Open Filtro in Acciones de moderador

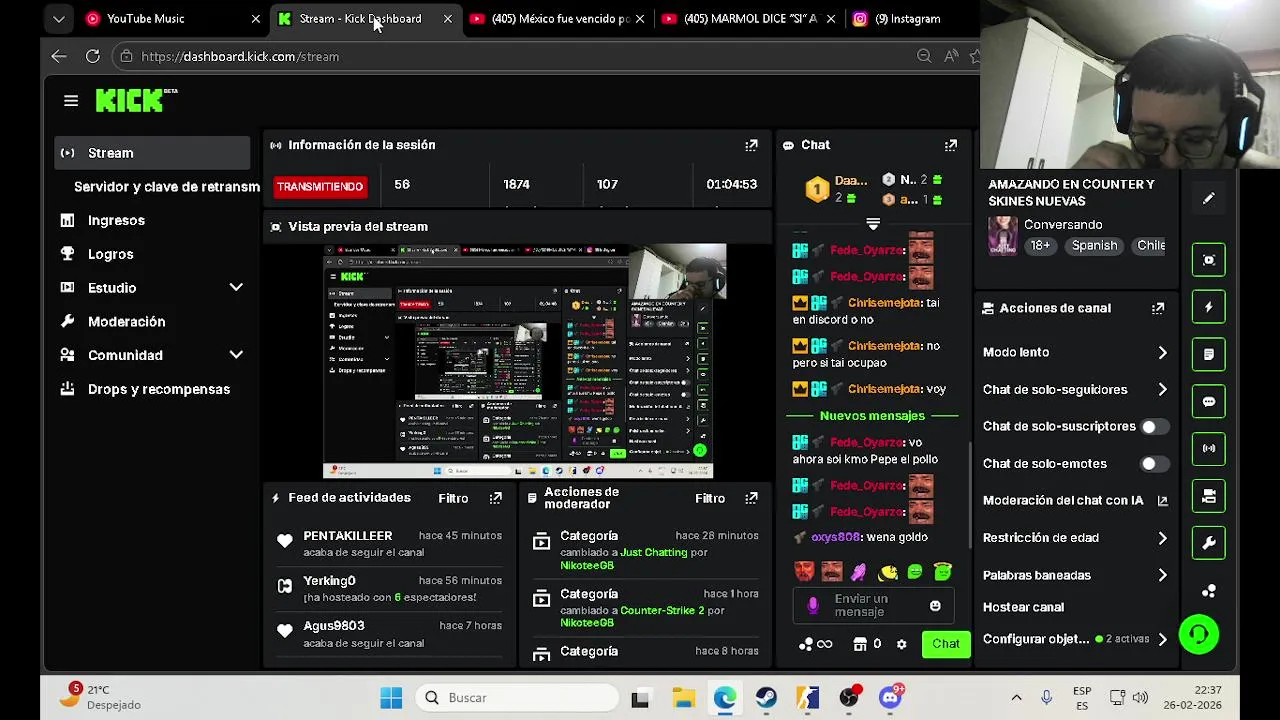pos(710,498)
